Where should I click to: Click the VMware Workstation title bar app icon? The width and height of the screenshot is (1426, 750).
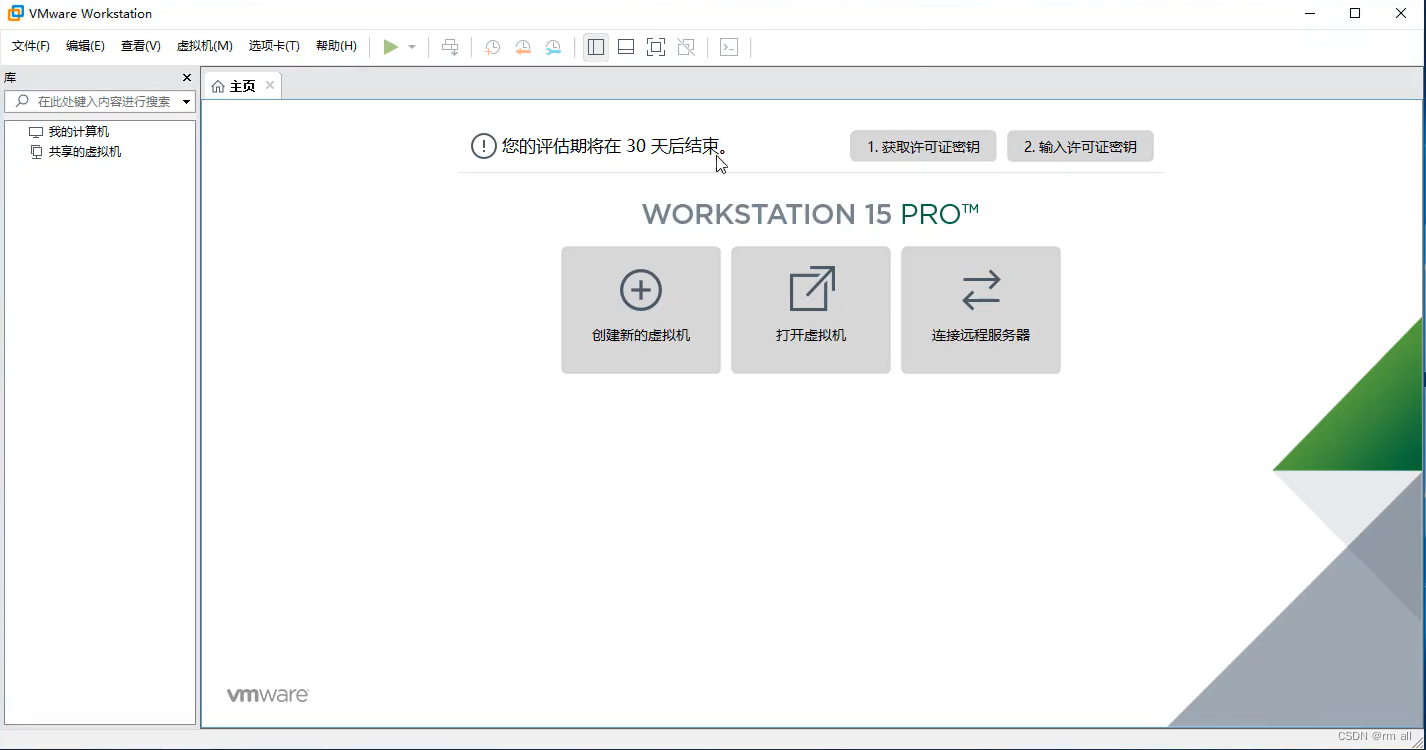pos(16,13)
